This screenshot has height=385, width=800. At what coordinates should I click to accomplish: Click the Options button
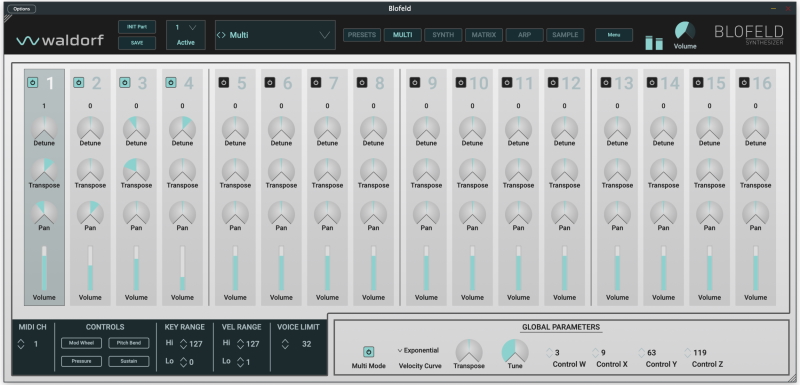(x=21, y=9)
